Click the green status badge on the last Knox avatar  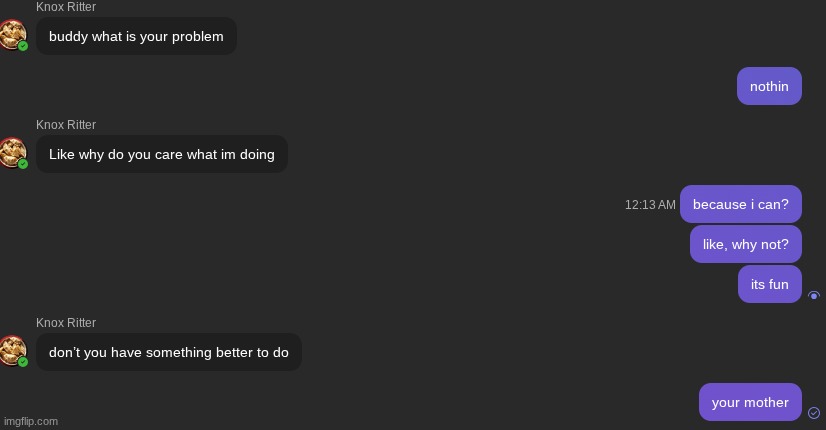[x=23, y=362]
